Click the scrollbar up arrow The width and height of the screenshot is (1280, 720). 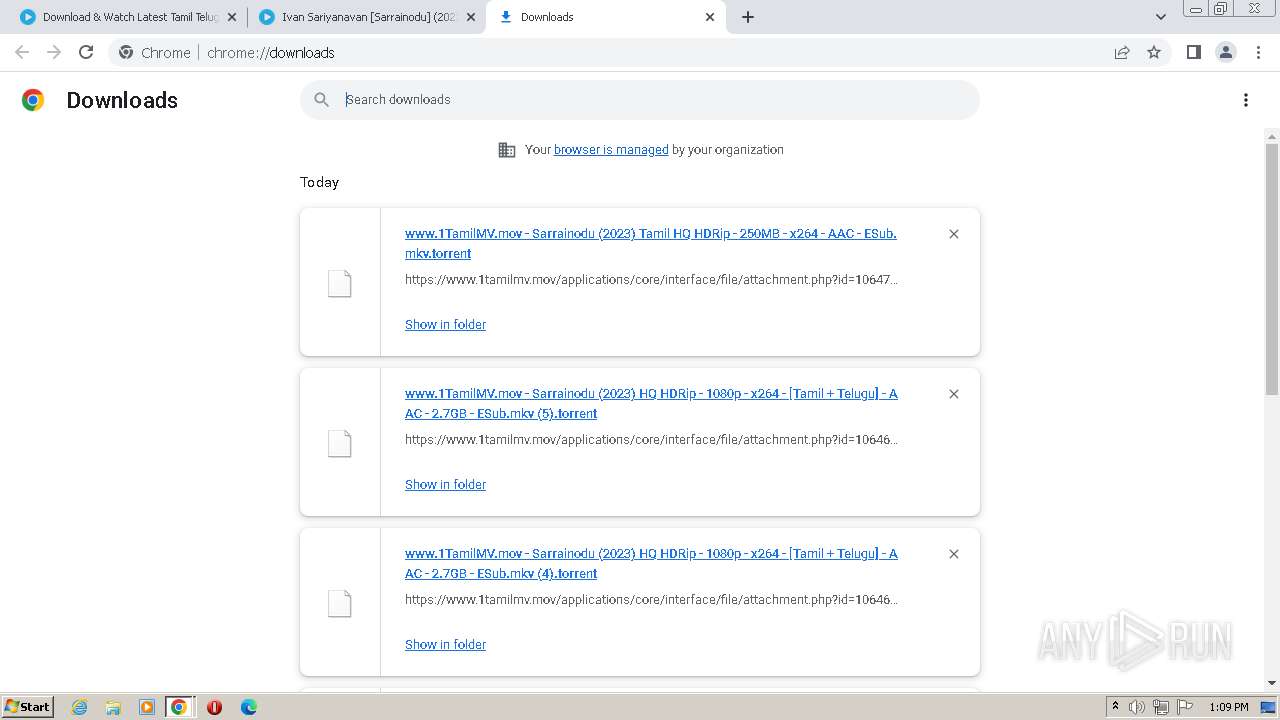[x=1272, y=136]
